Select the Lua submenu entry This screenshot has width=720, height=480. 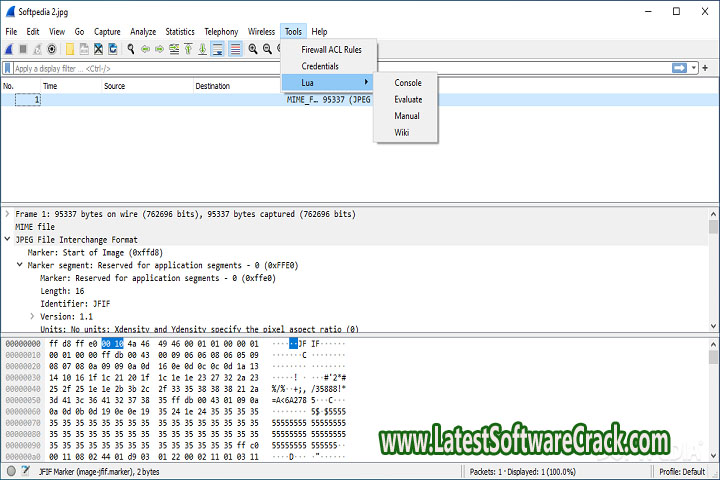tap(329, 83)
